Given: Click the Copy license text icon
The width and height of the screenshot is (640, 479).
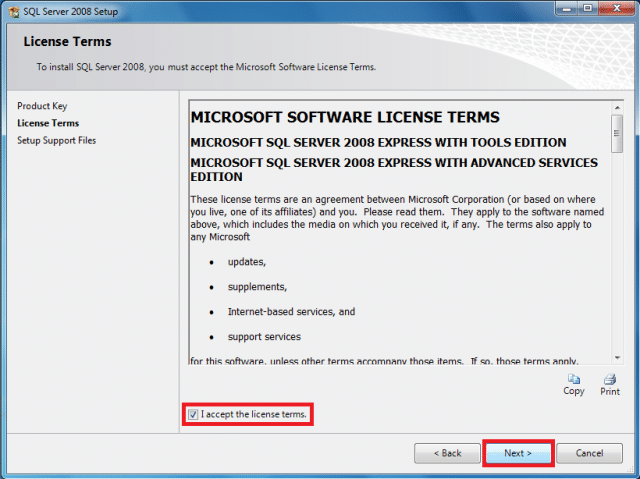Looking at the screenshot, I should (573, 385).
